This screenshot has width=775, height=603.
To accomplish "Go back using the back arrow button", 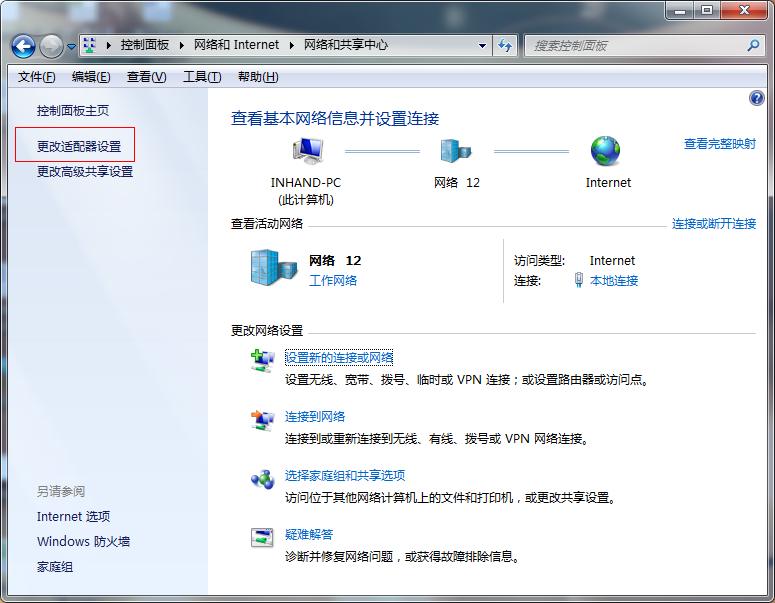I will pyautogui.click(x=24, y=46).
